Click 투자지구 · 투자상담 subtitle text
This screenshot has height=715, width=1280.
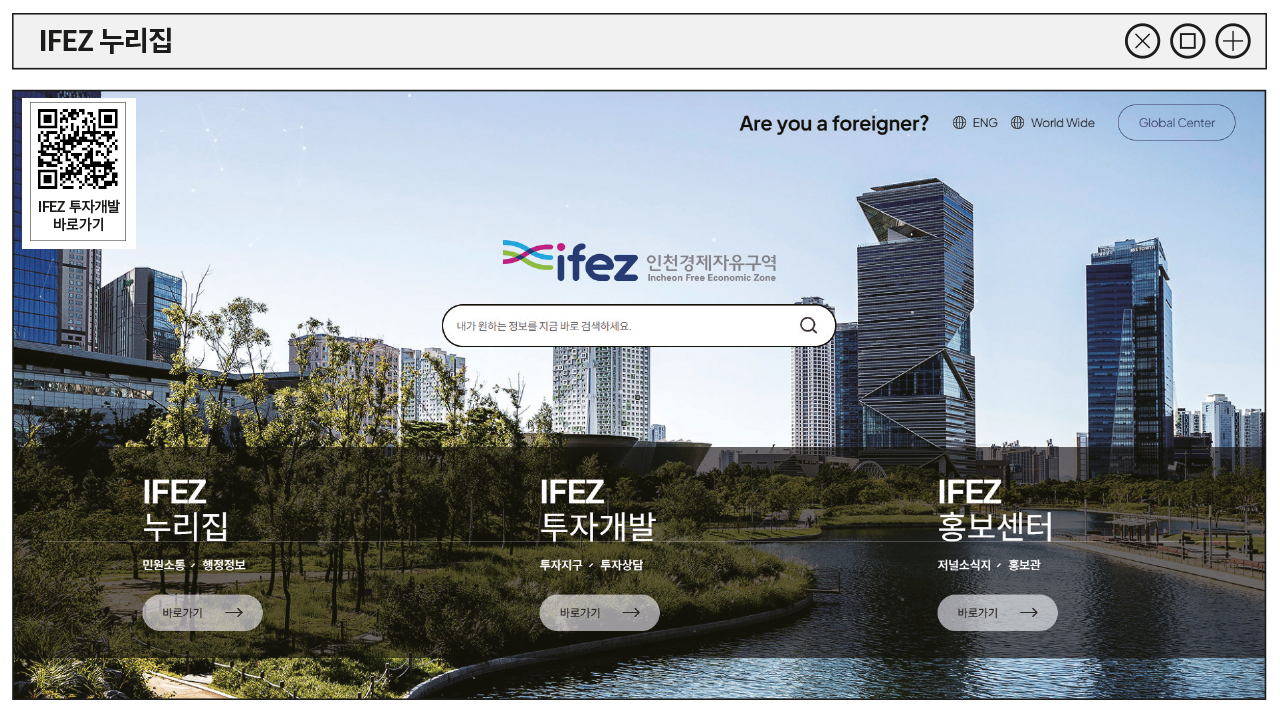point(591,565)
